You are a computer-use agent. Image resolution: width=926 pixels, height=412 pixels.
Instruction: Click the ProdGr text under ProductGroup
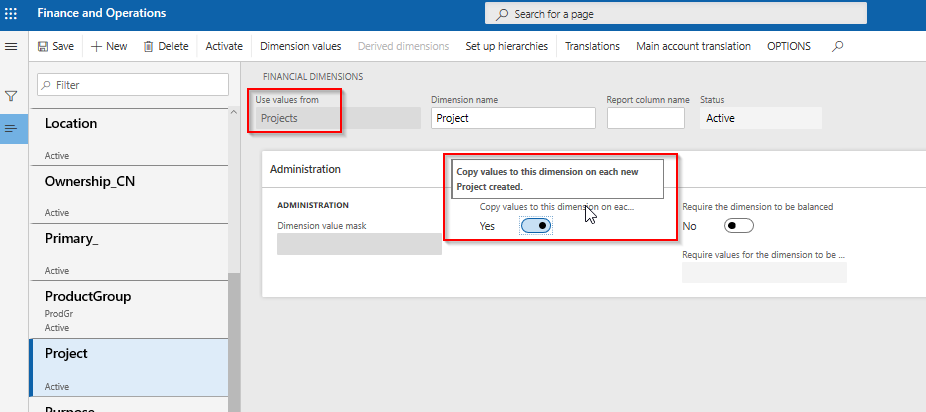(58, 314)
